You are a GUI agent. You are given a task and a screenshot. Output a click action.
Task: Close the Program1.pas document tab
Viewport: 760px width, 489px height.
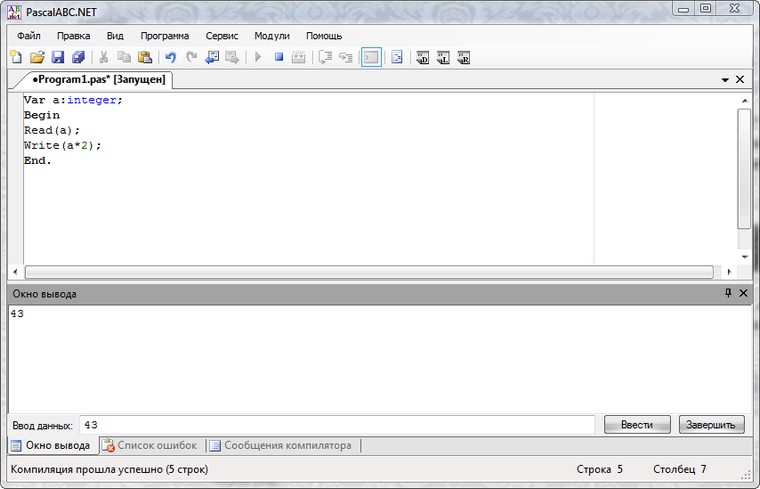[x=740, y=79]
